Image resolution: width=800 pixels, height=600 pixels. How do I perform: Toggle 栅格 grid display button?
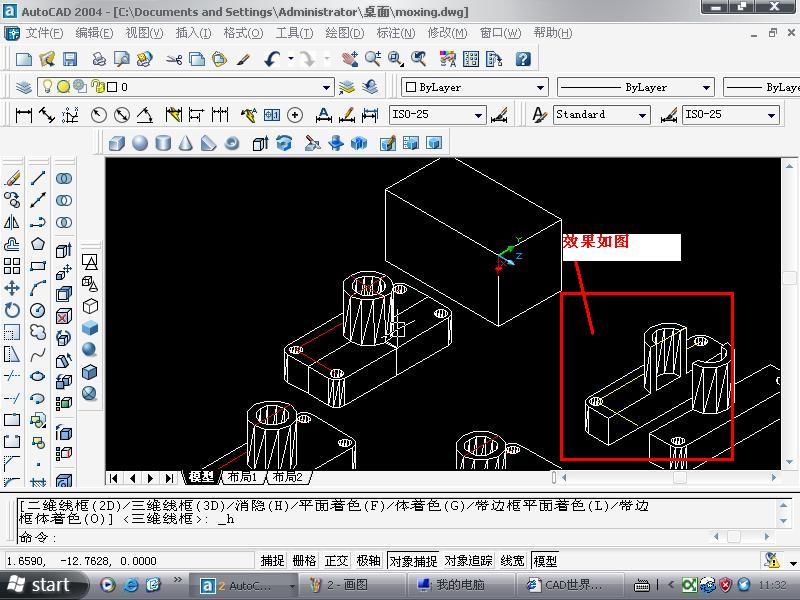pyautogui.click(x=304, y=561)
